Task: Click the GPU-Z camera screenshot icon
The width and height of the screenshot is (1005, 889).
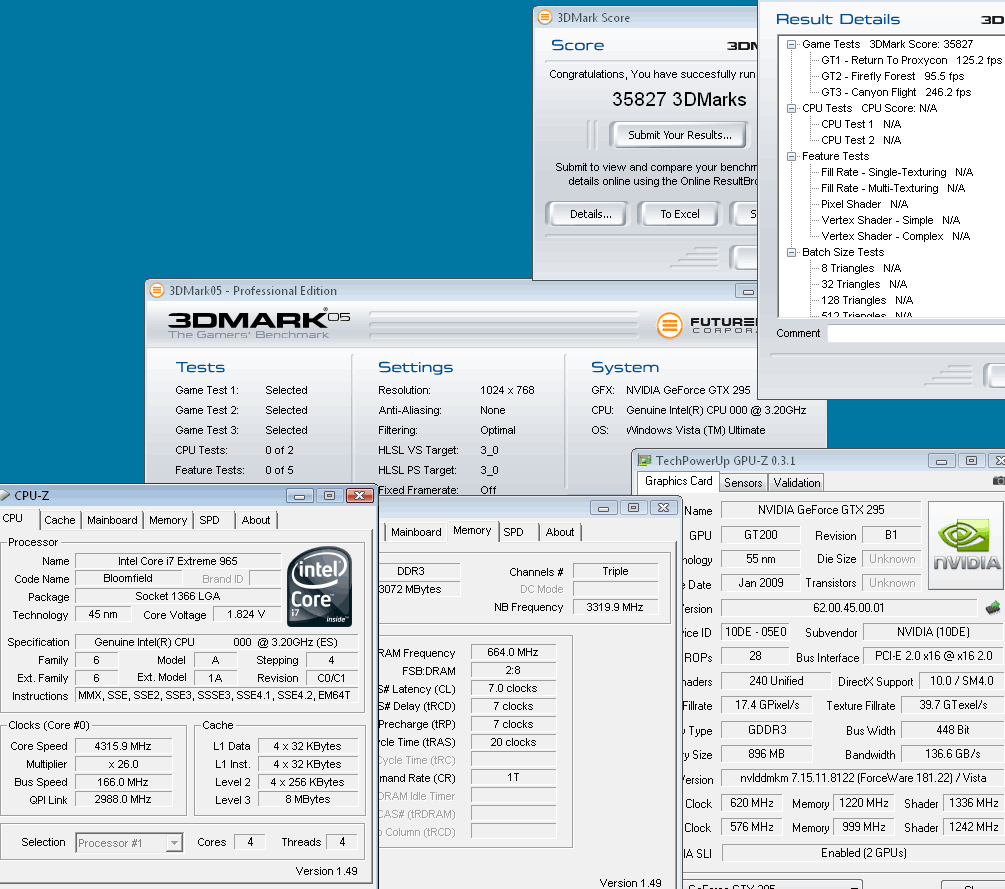Action: 999,480
